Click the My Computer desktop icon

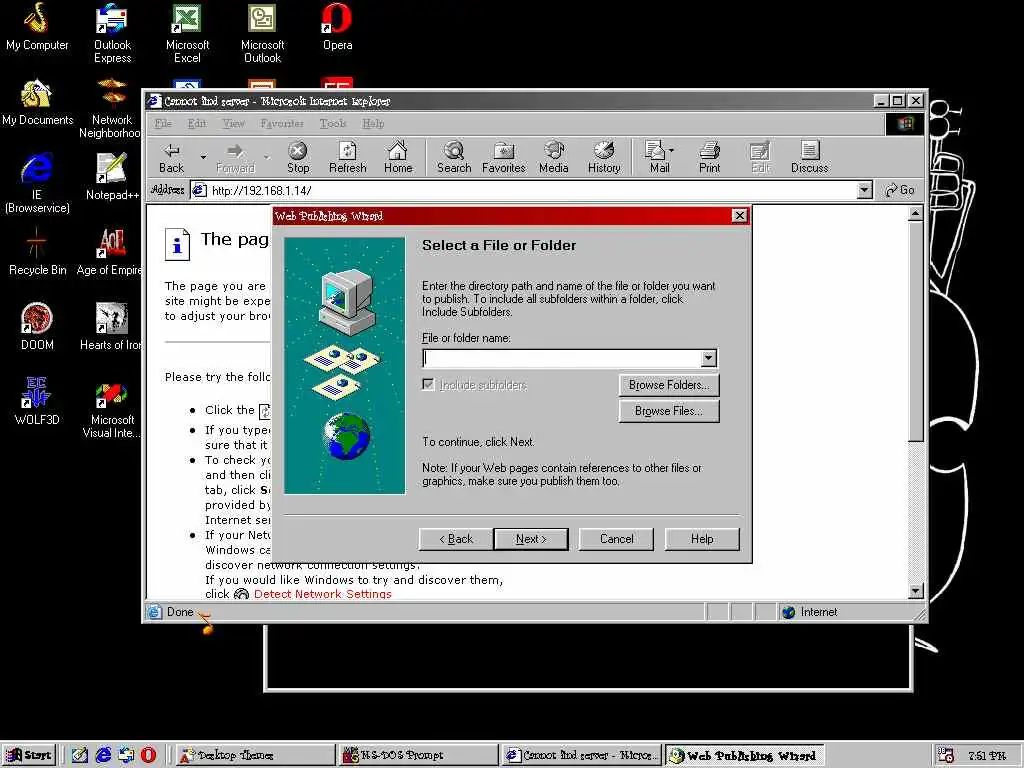point(37,27)
